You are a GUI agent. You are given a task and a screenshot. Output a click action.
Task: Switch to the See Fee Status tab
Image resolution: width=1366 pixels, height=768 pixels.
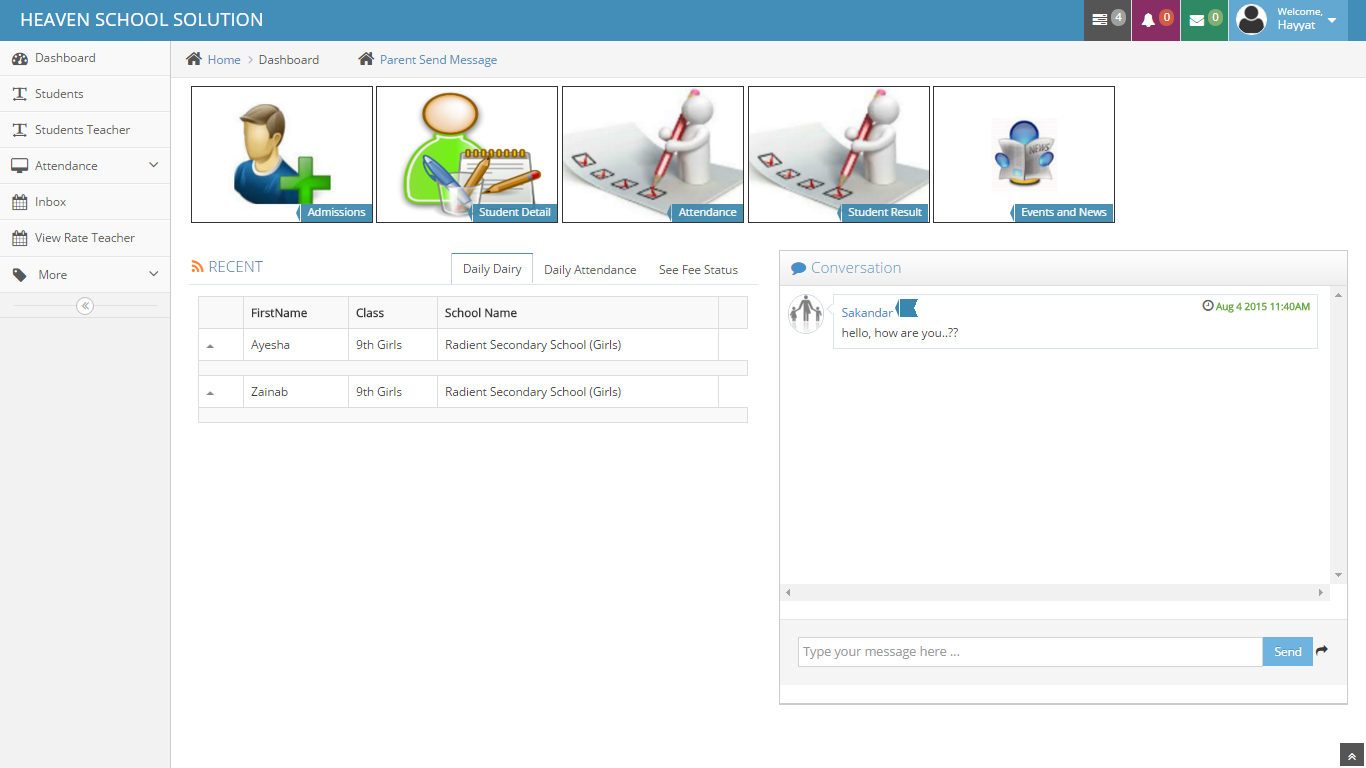coord(698,270)
